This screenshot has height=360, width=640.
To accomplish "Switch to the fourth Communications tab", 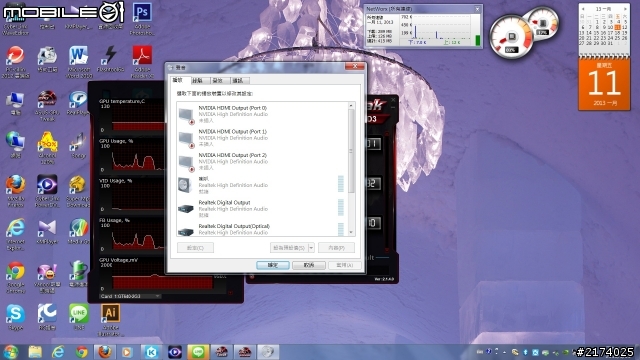I will [240, 80].
